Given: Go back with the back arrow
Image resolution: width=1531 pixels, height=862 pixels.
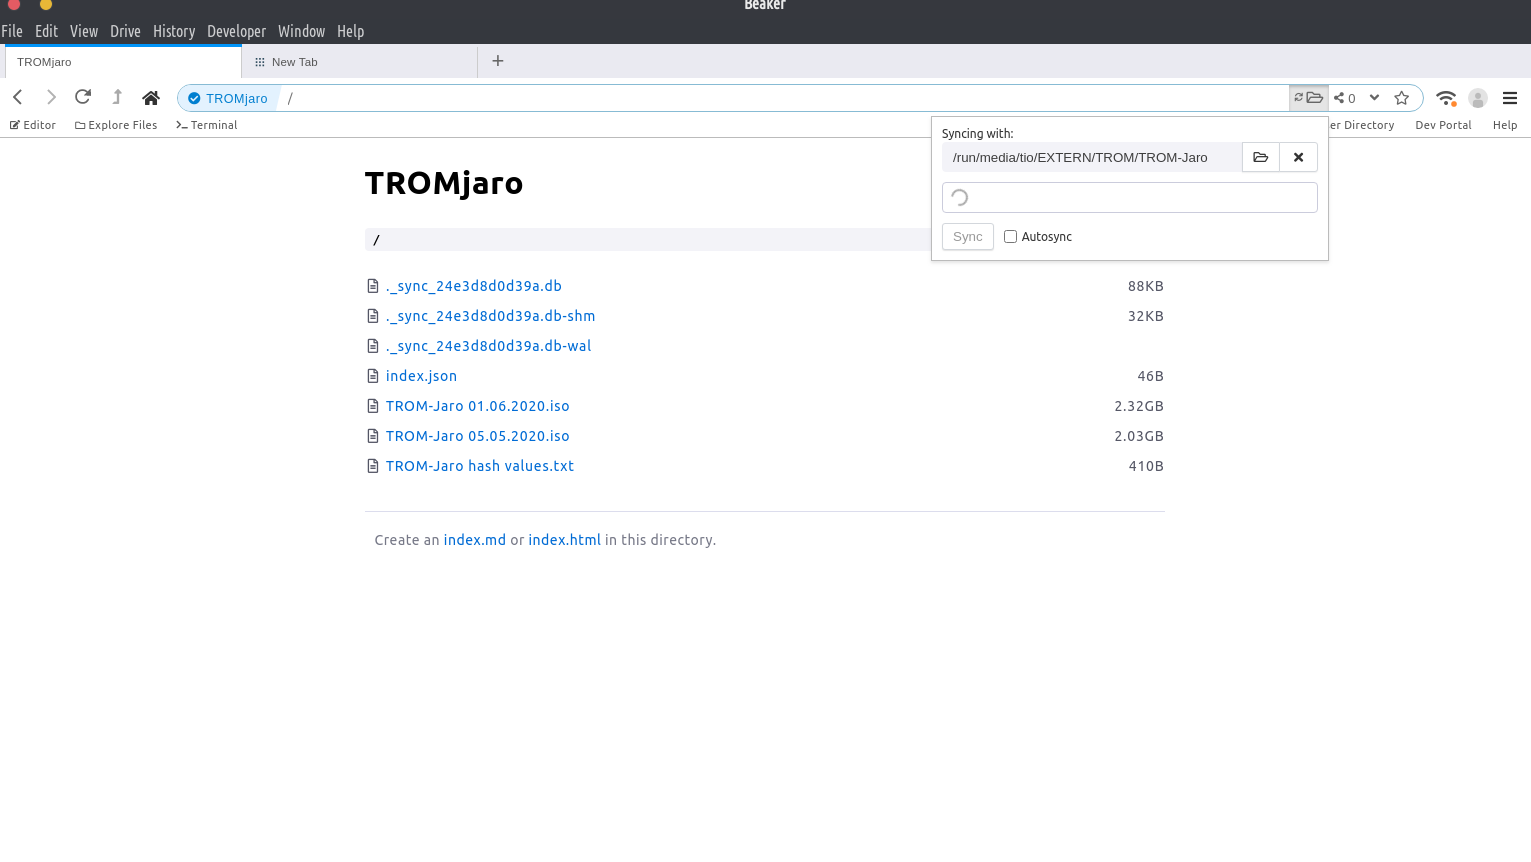Looking at the screenshot, I should pyautogui.click(x=18, y=97).
